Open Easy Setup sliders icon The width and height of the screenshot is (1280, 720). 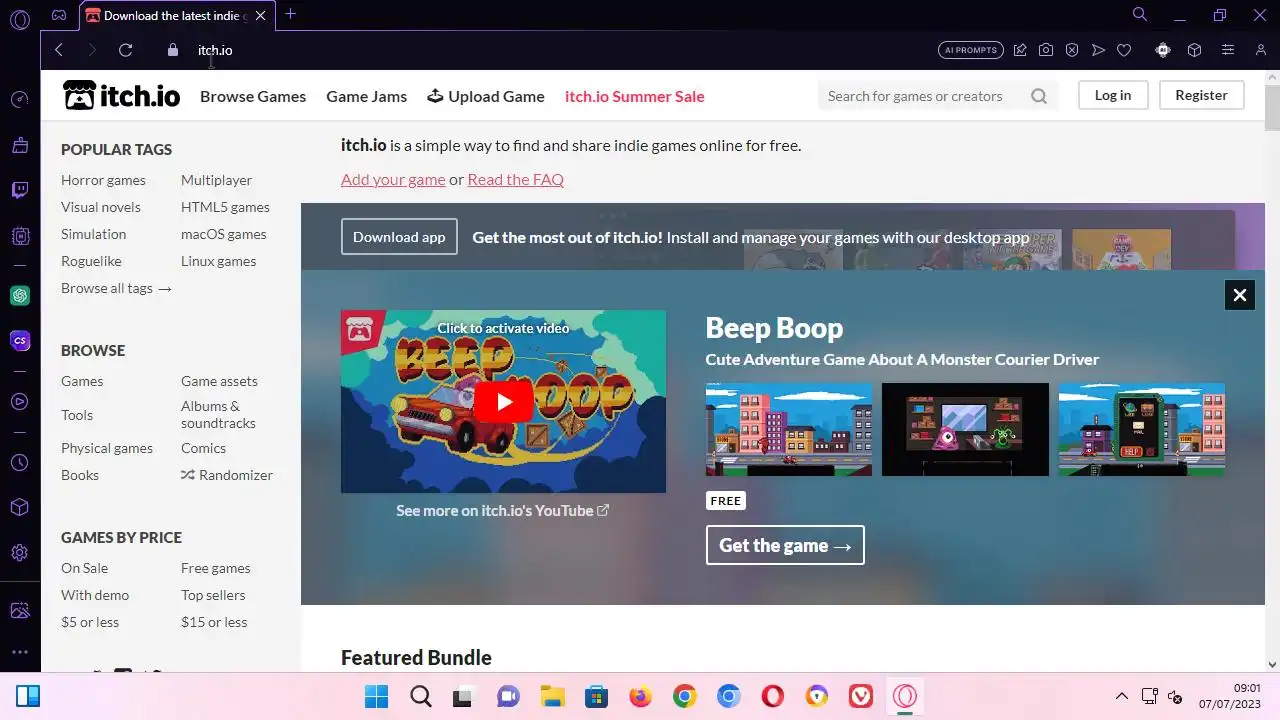click(1228, 50)
